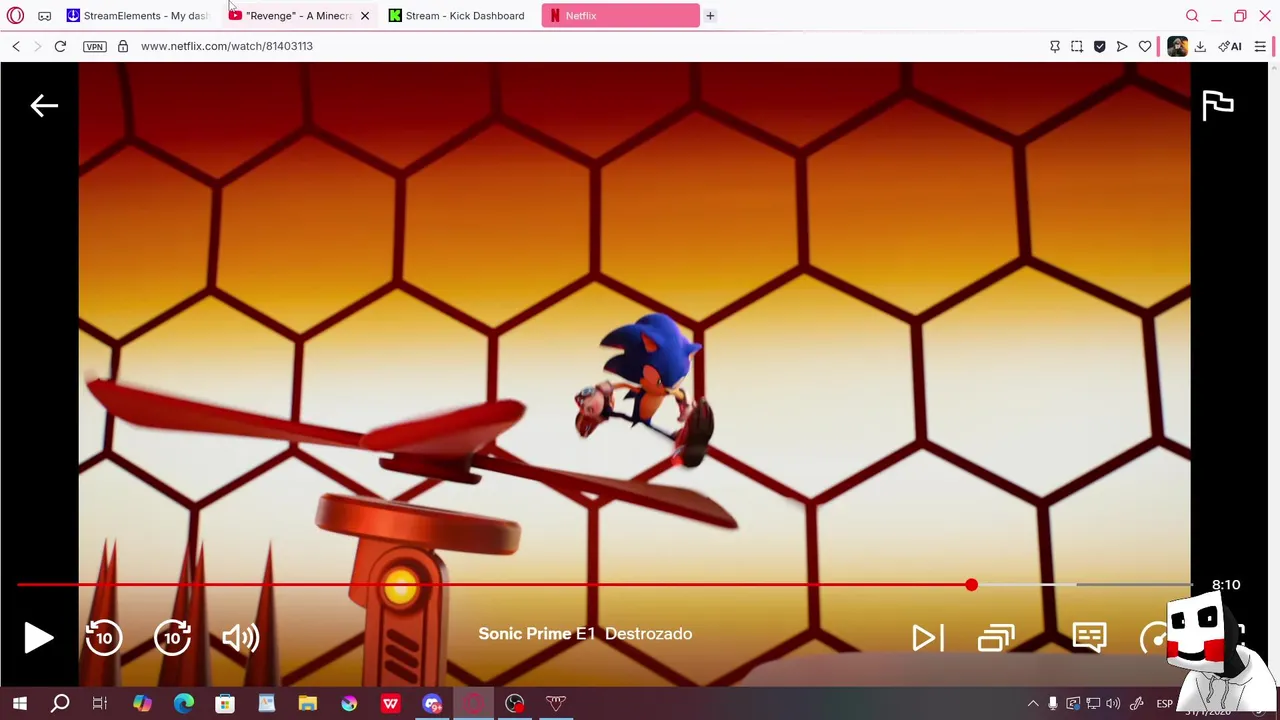Image resolution: width=1280 pixels, height=720 pixels.
Task: Click the microphone tray icon
Action: (1053, 704)
